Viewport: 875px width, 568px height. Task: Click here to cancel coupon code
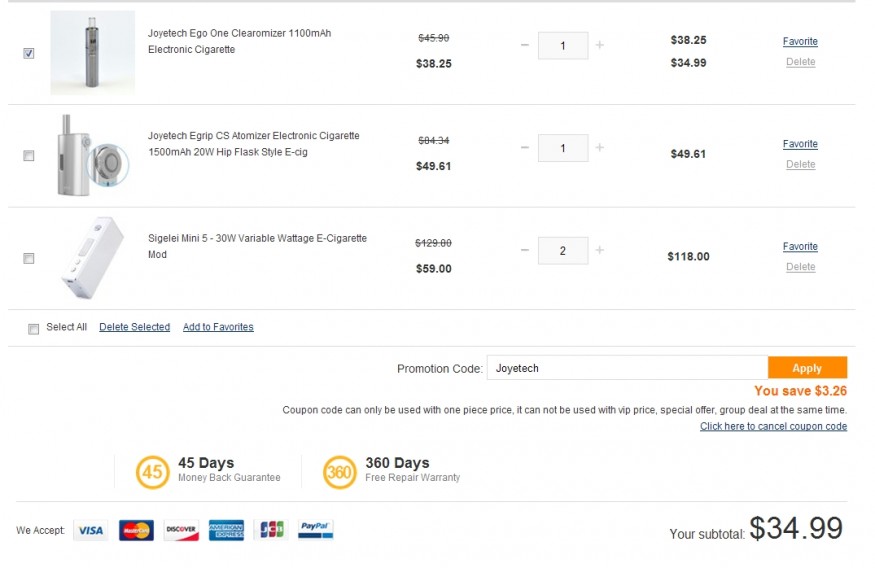(773, 426)
